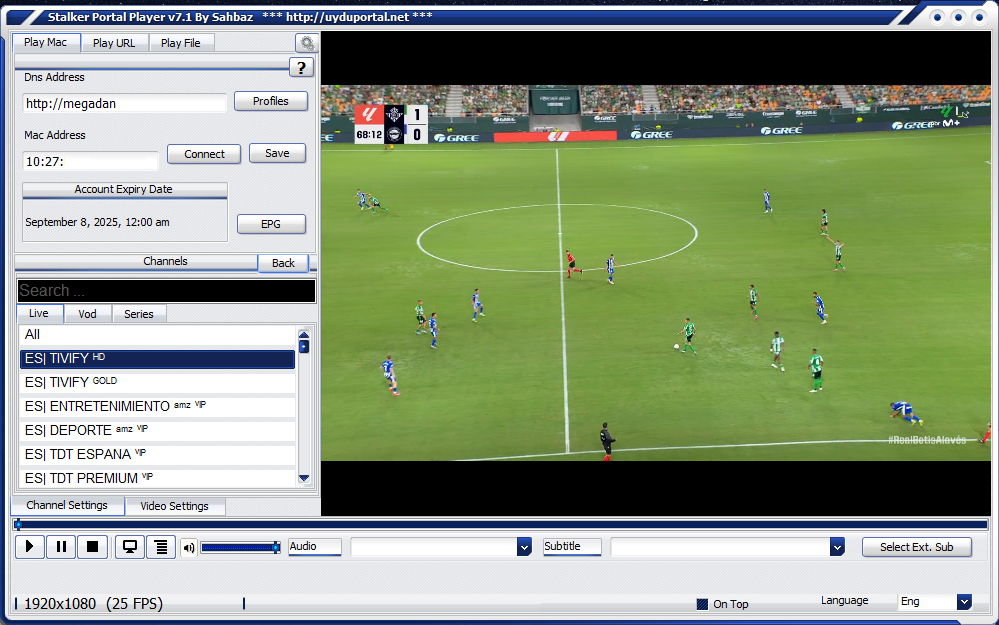This screenshot has height=625, width=999.
Task: Stop the video playback
Action: [92, 547]
